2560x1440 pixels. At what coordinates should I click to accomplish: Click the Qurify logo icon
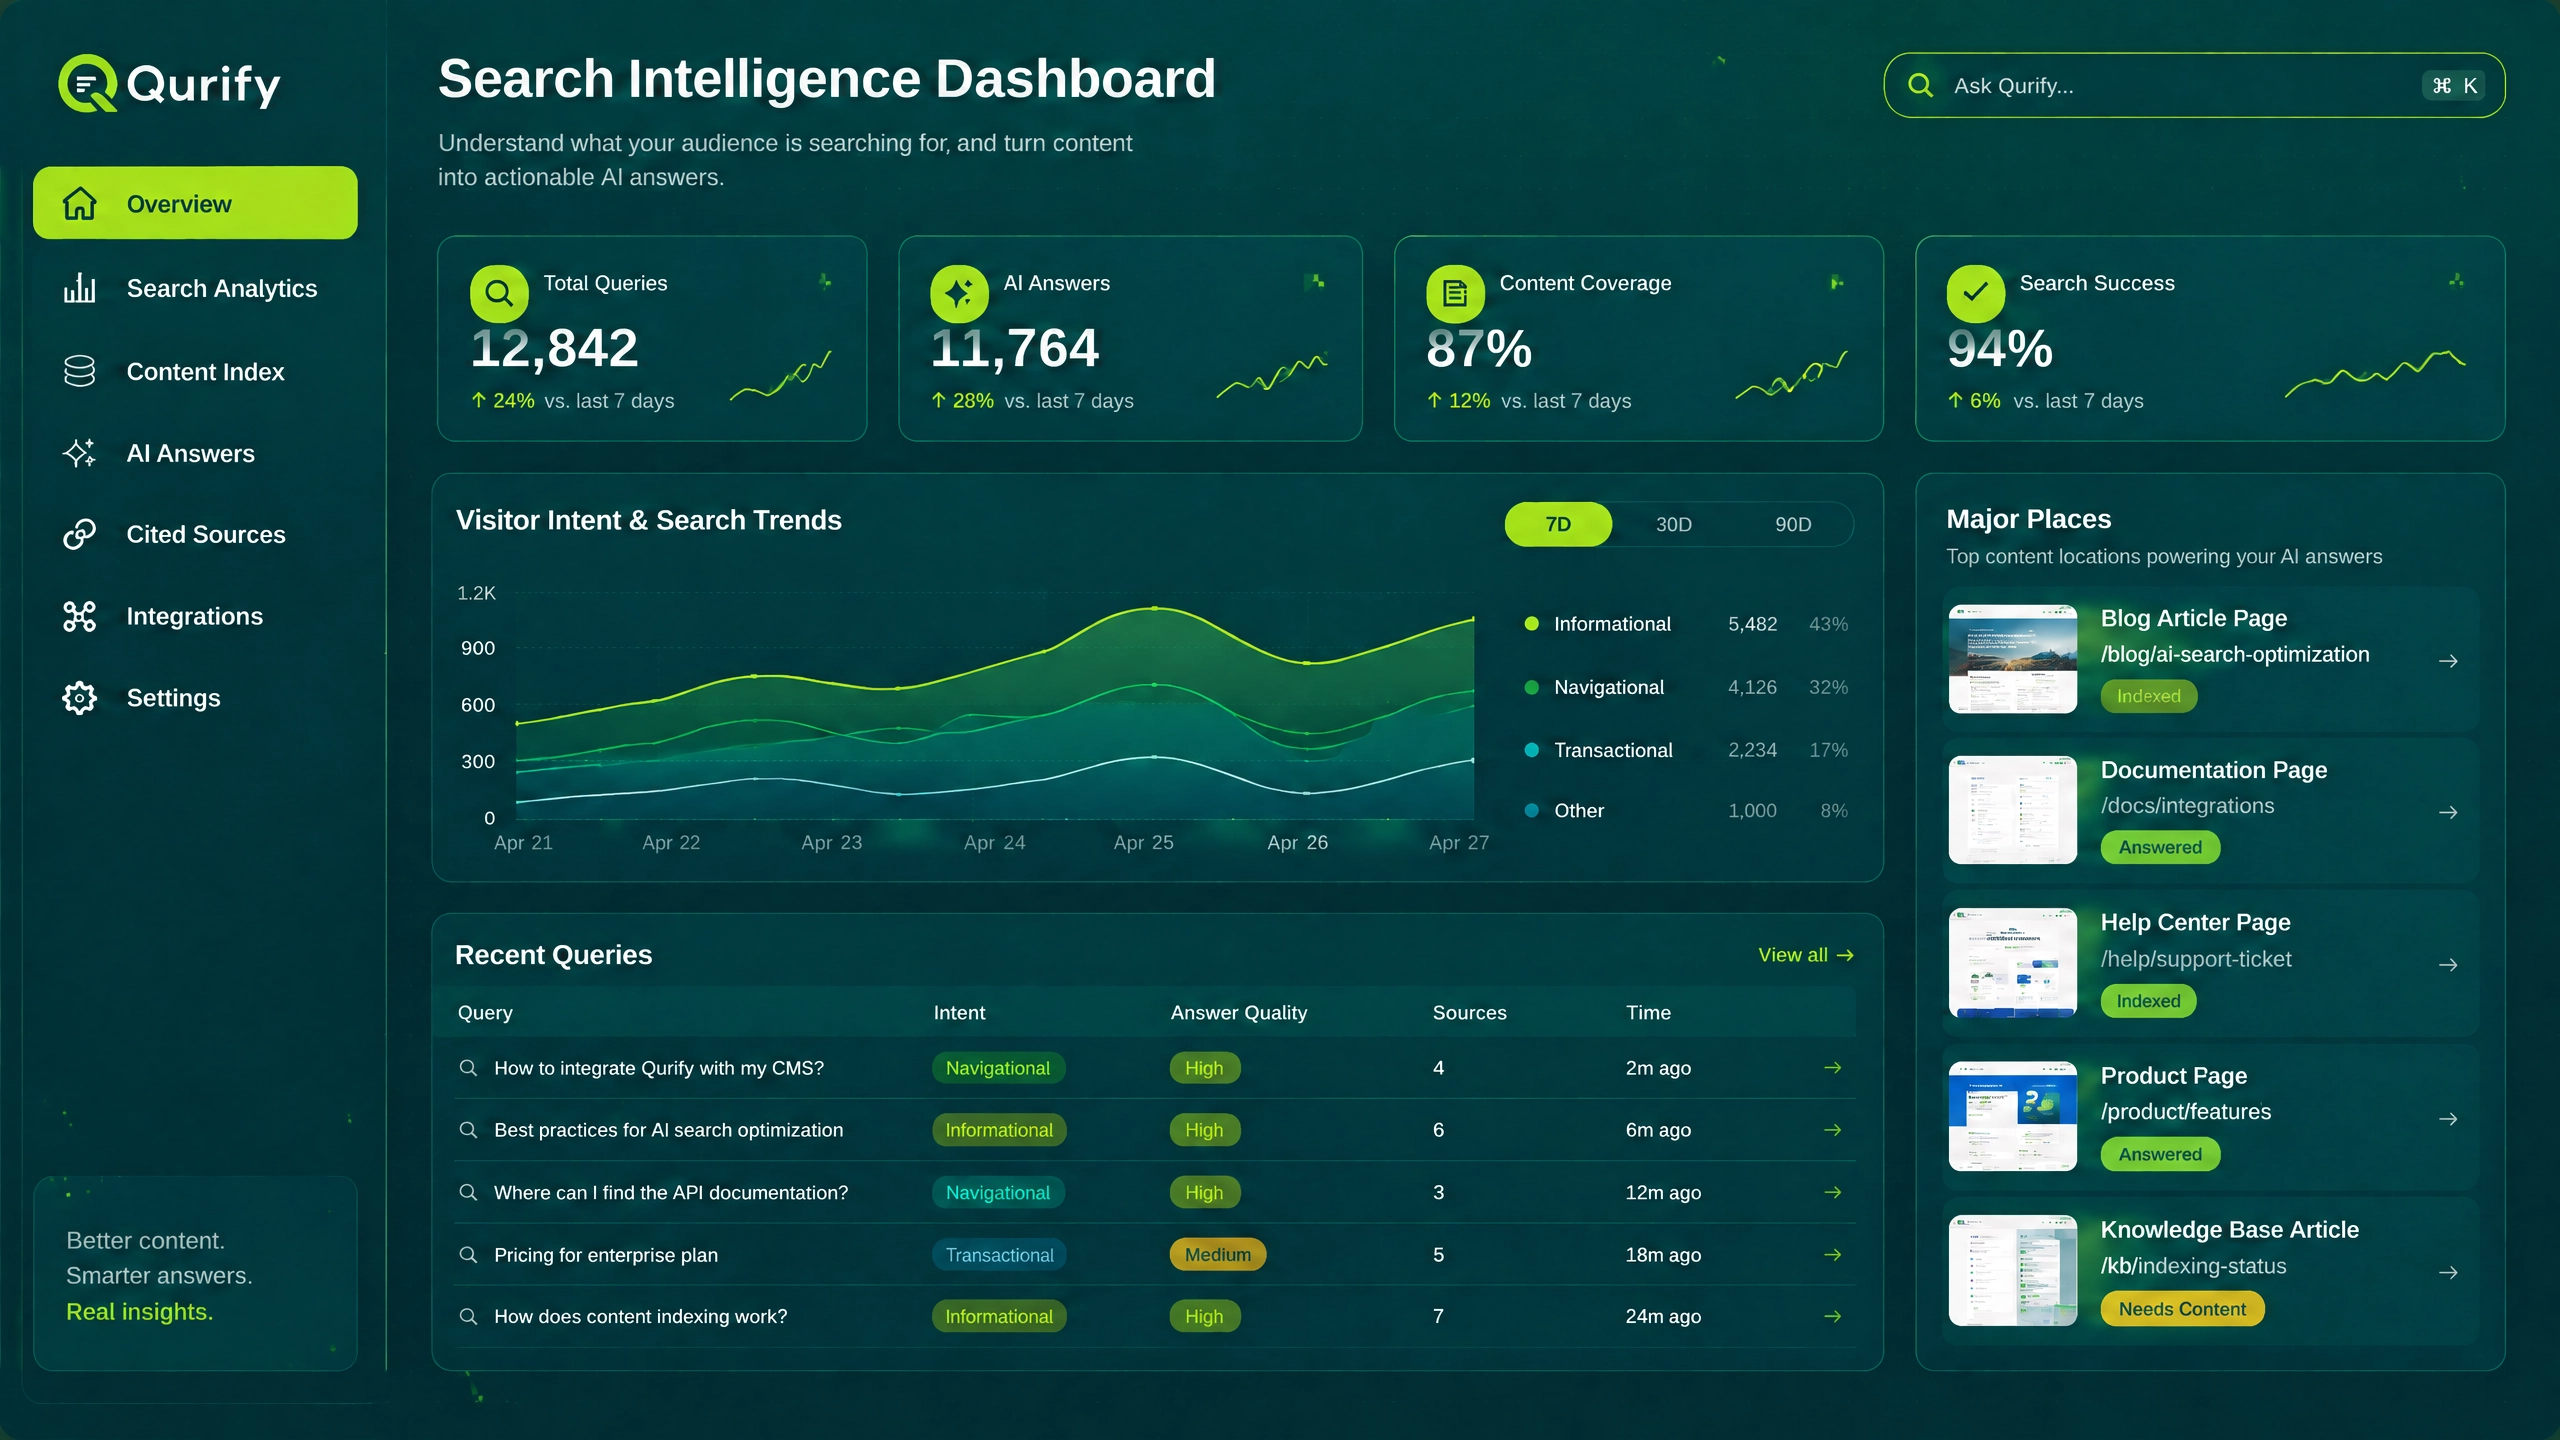click(88, 83)
